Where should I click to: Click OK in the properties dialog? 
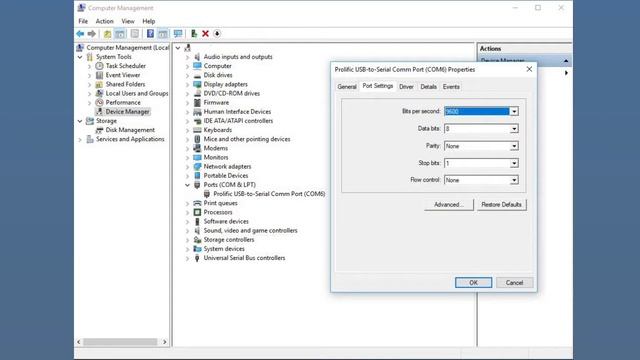pos(473,282)
